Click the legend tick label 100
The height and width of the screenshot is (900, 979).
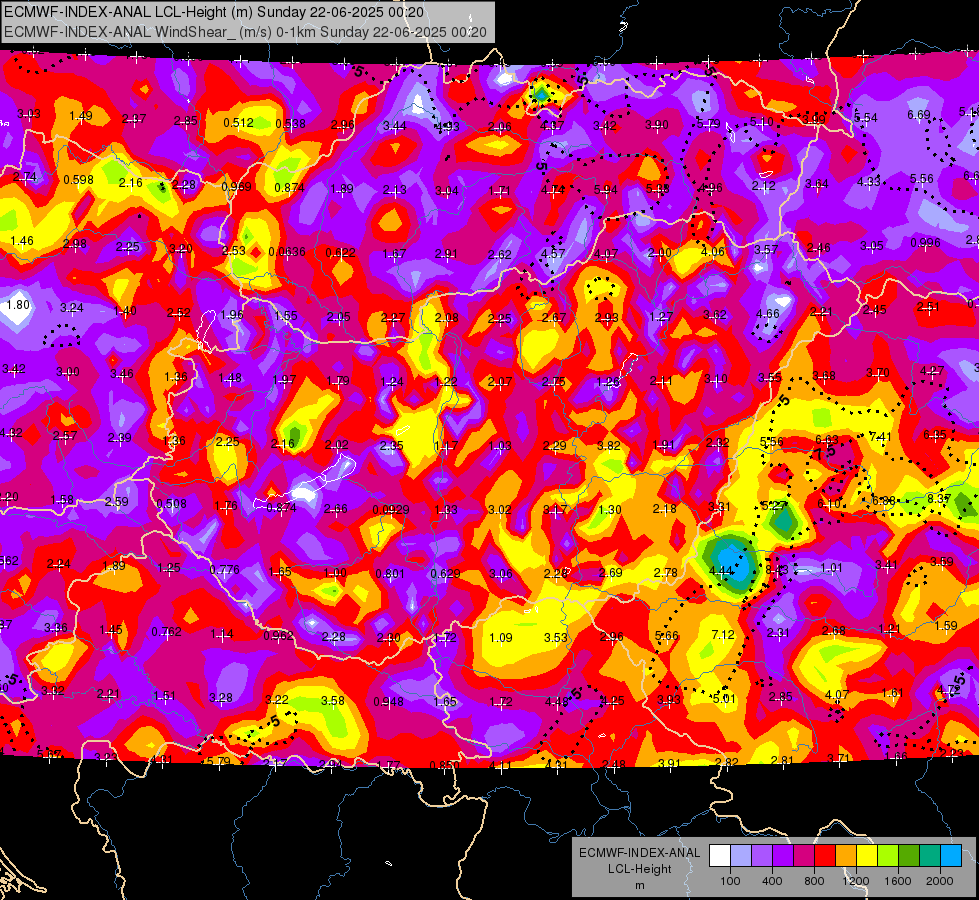(x=730, y=881)
